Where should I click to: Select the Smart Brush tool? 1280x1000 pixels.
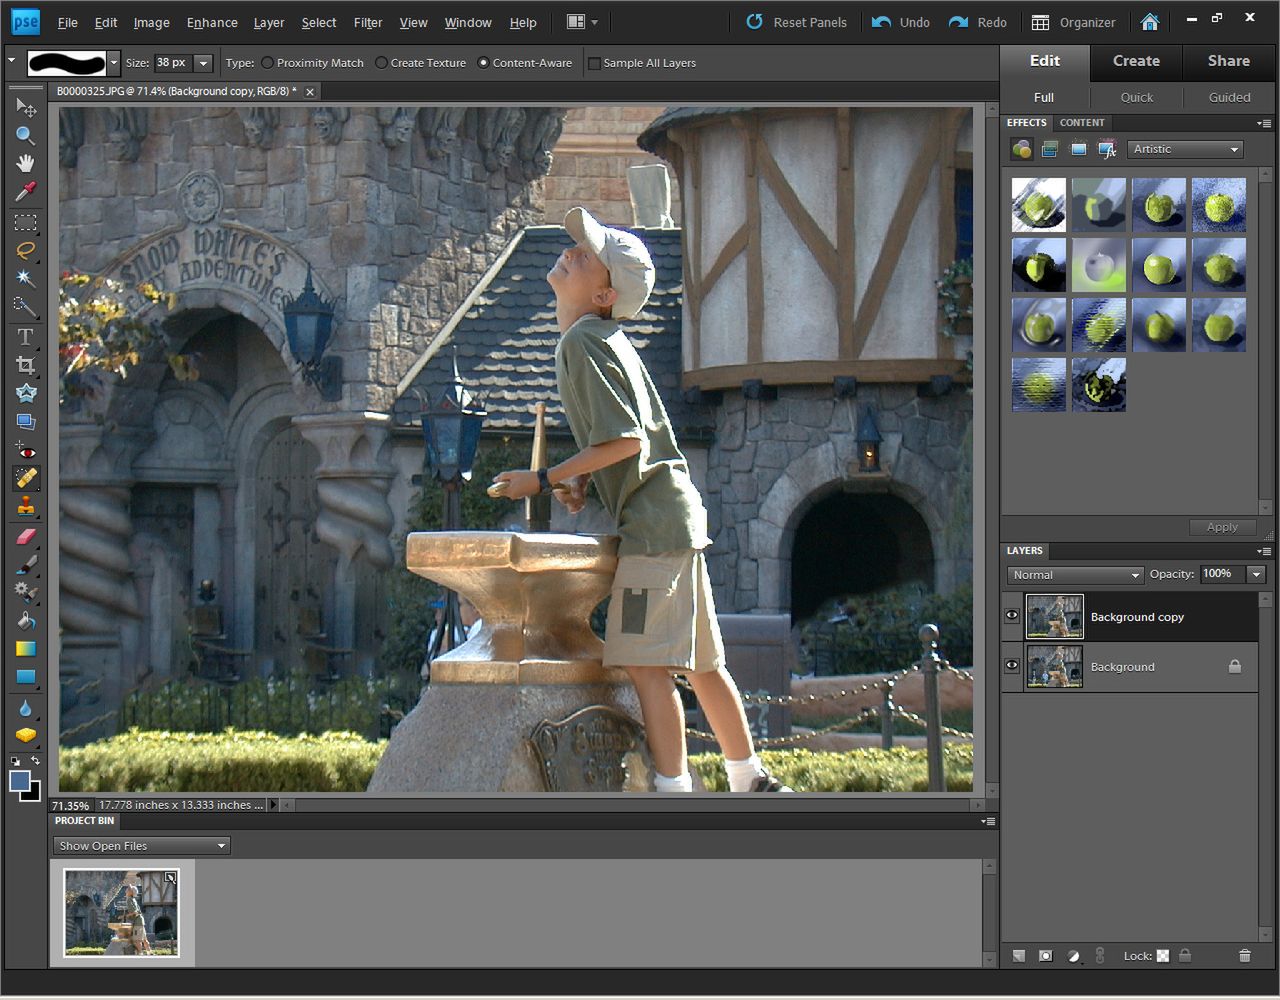[x=25, y=592]
